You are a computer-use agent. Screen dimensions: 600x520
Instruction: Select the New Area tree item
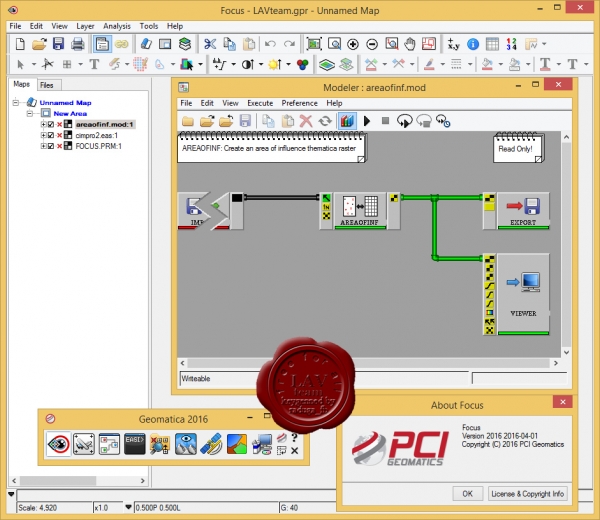coord(70,113)
